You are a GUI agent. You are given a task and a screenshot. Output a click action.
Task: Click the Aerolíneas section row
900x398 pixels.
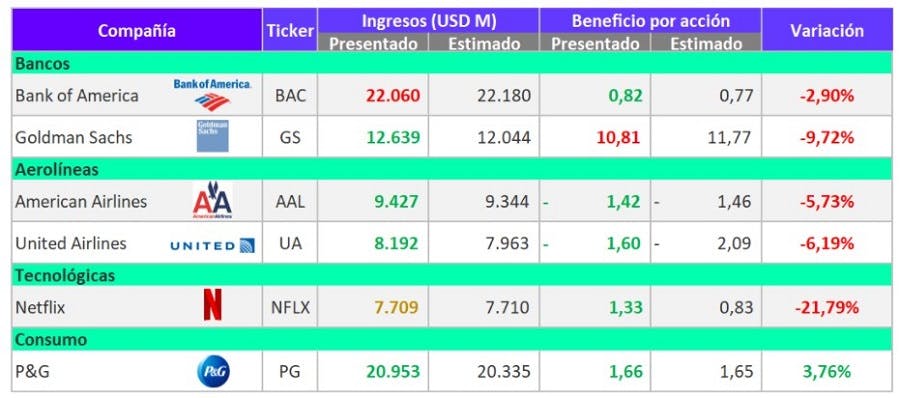click(452, 169)
